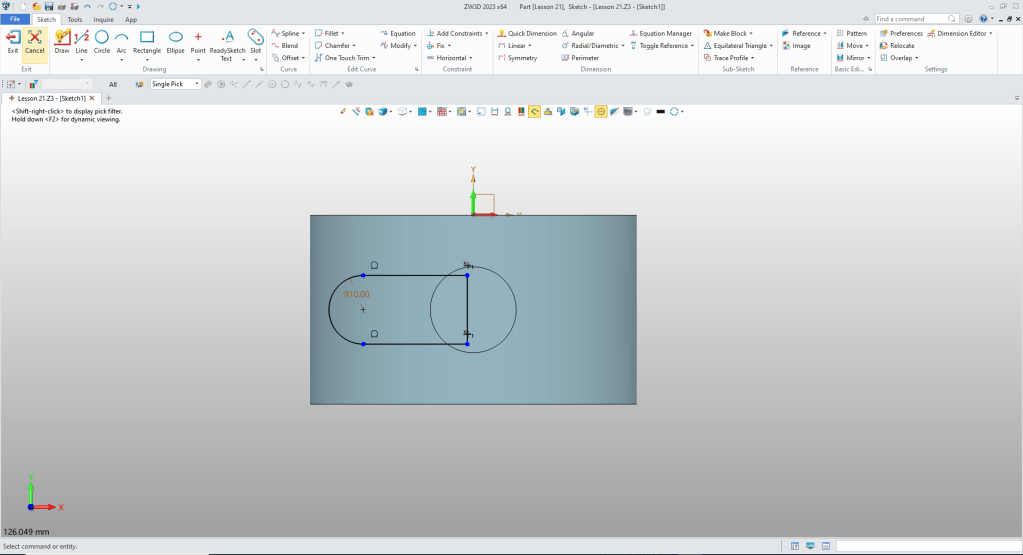Expand the Add Constraints dropdown arrow
The image size is (1023, 555).
(x=486, y=33)
